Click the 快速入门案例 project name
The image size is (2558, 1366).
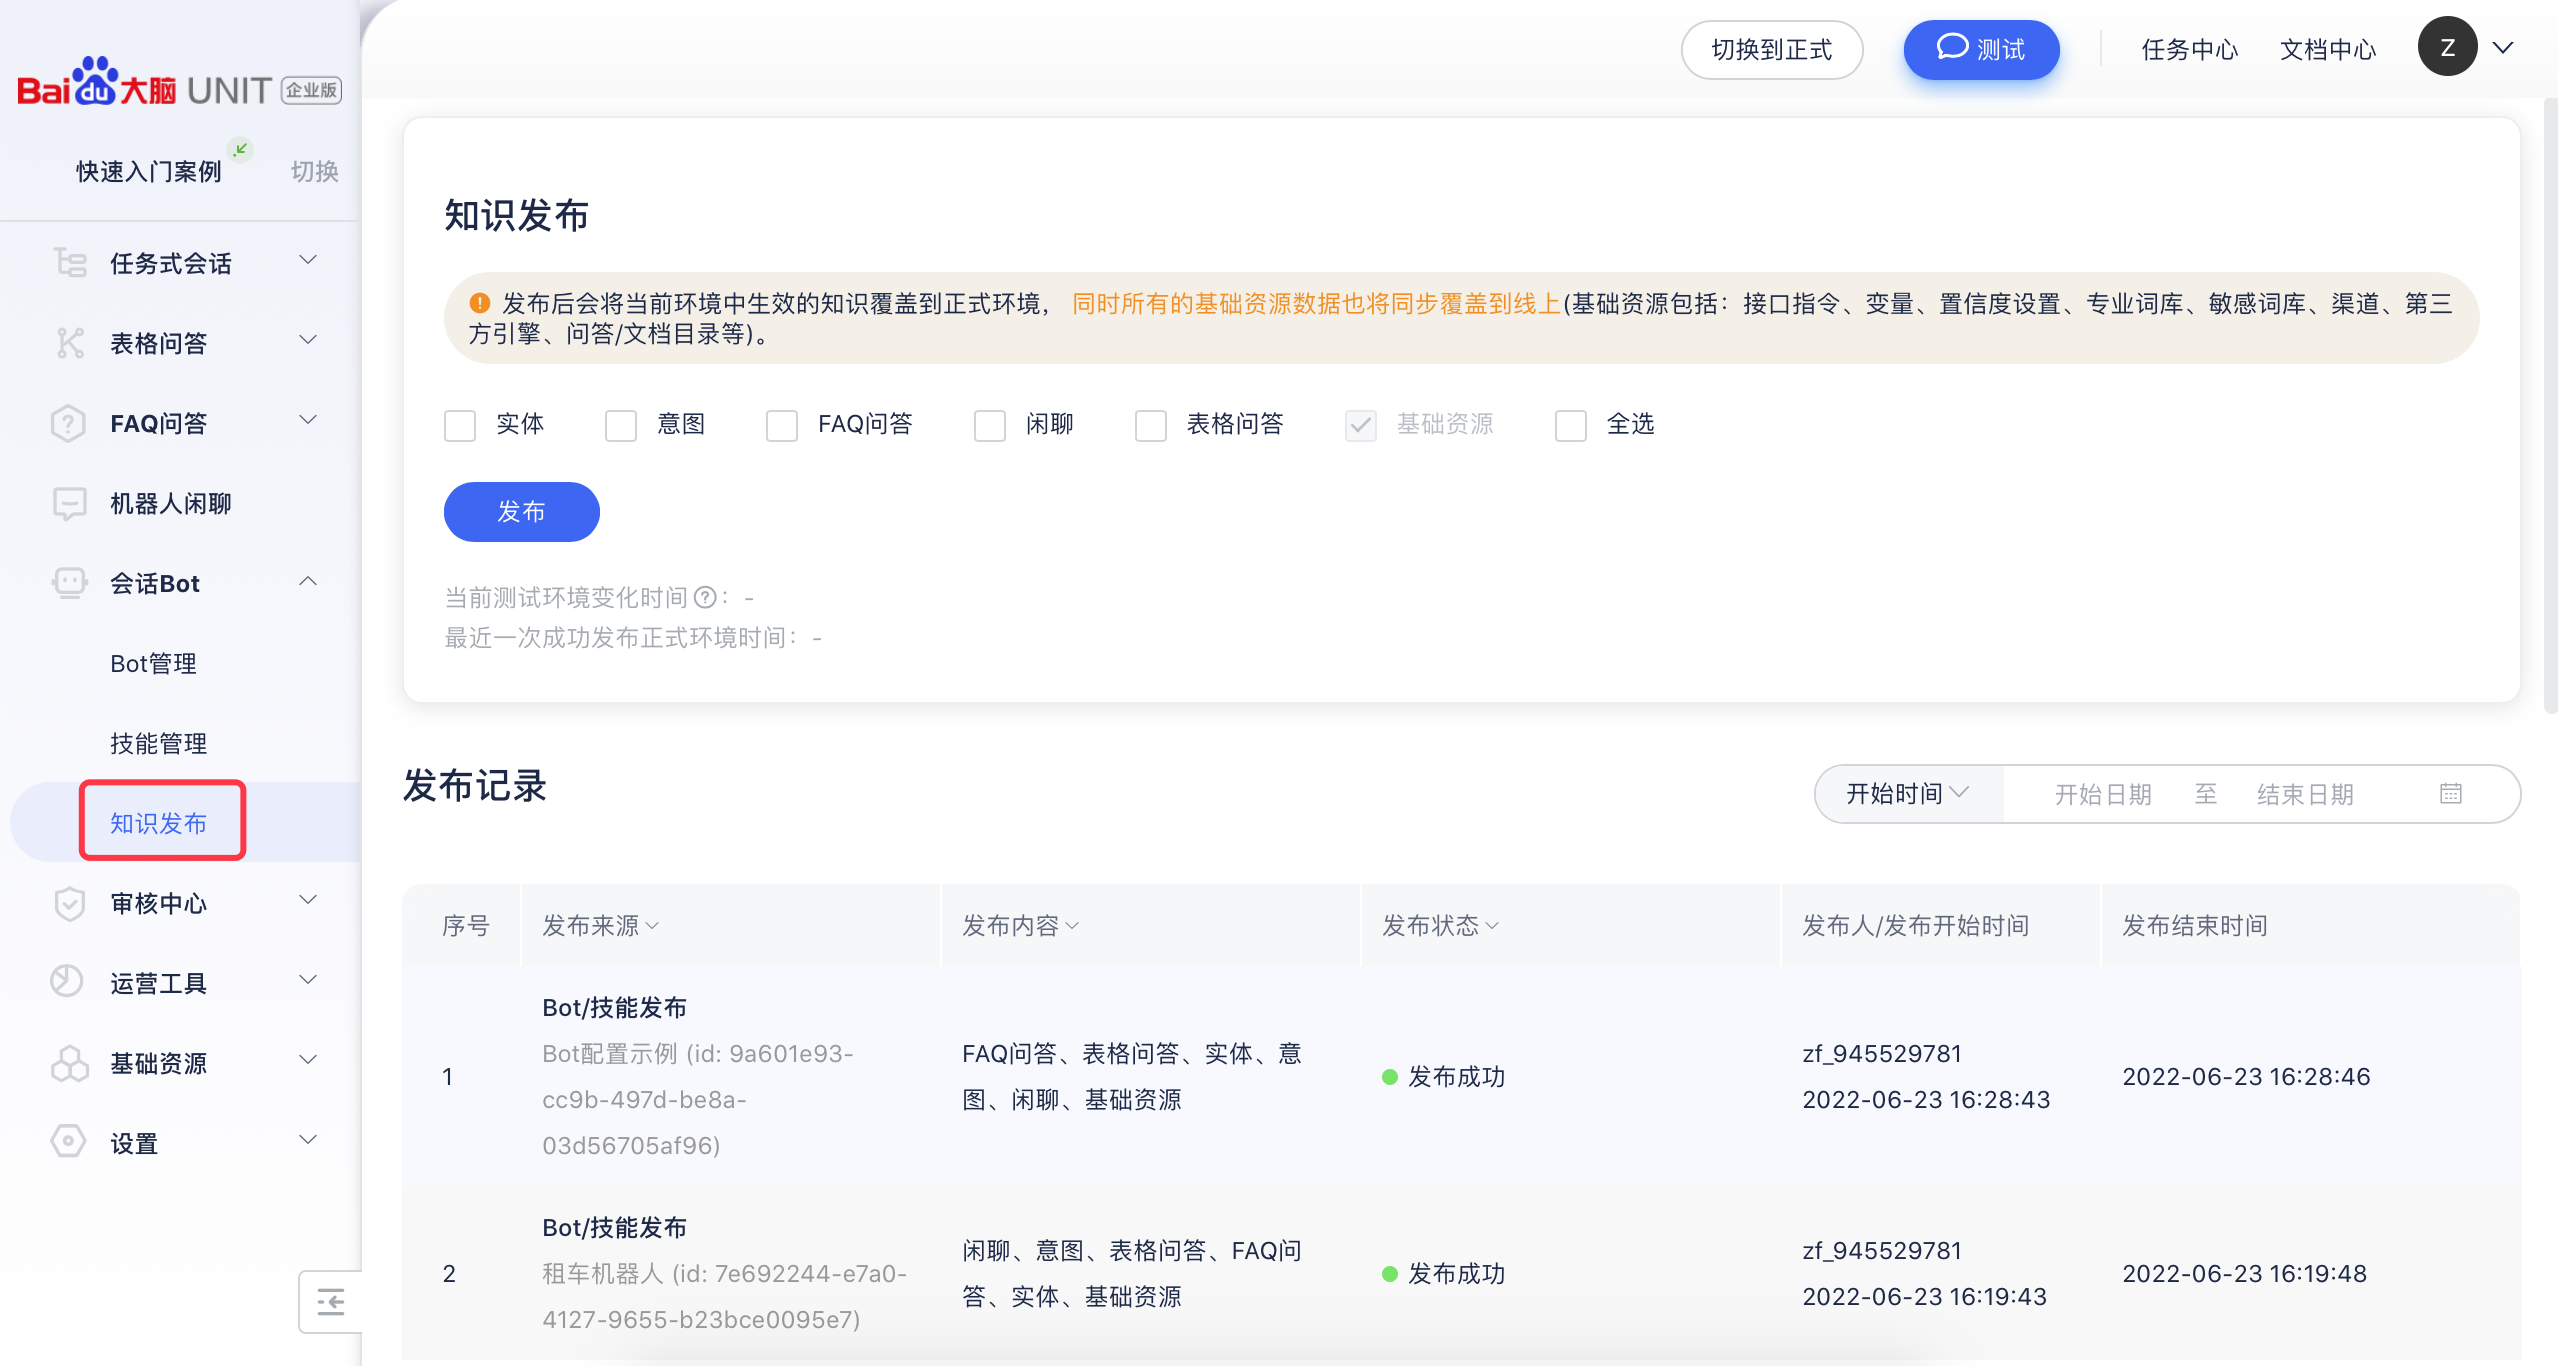coord(149,172)
